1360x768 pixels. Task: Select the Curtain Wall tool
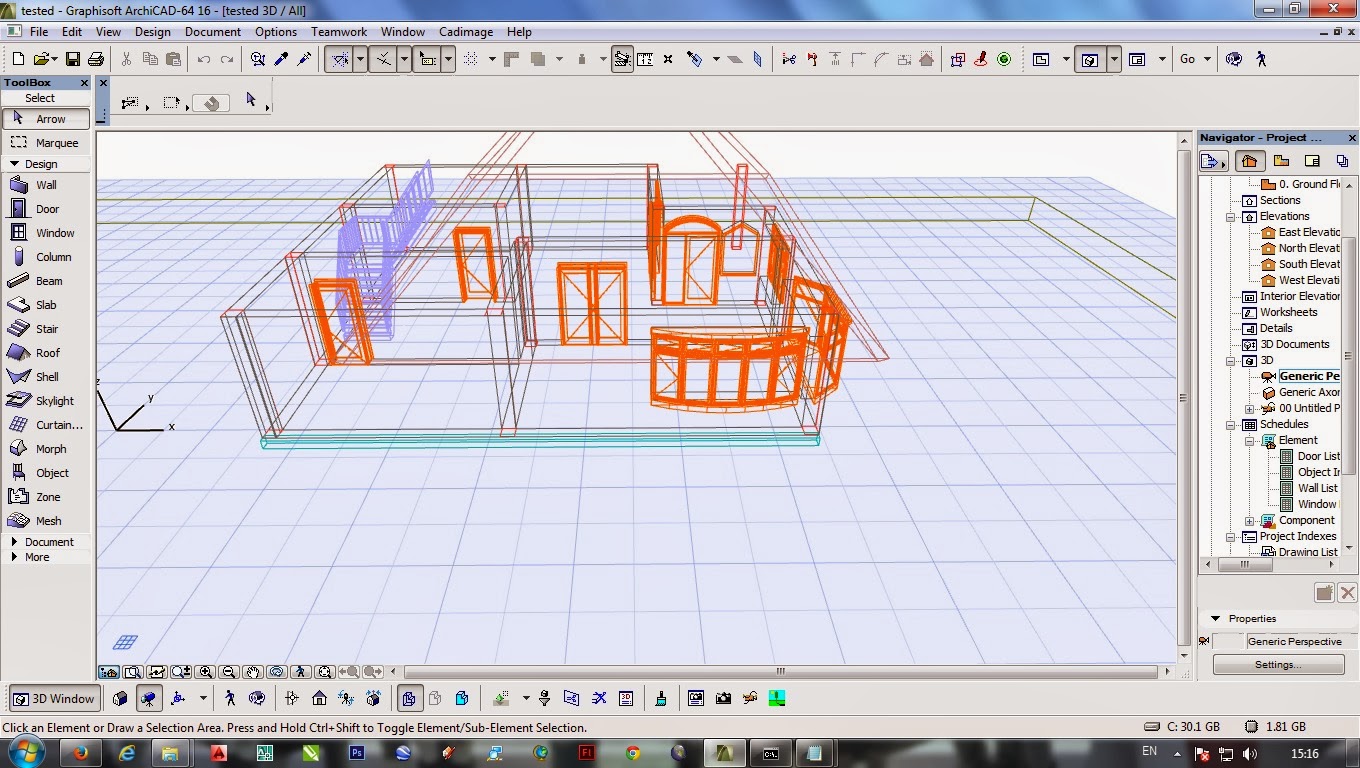coord(45,425)
